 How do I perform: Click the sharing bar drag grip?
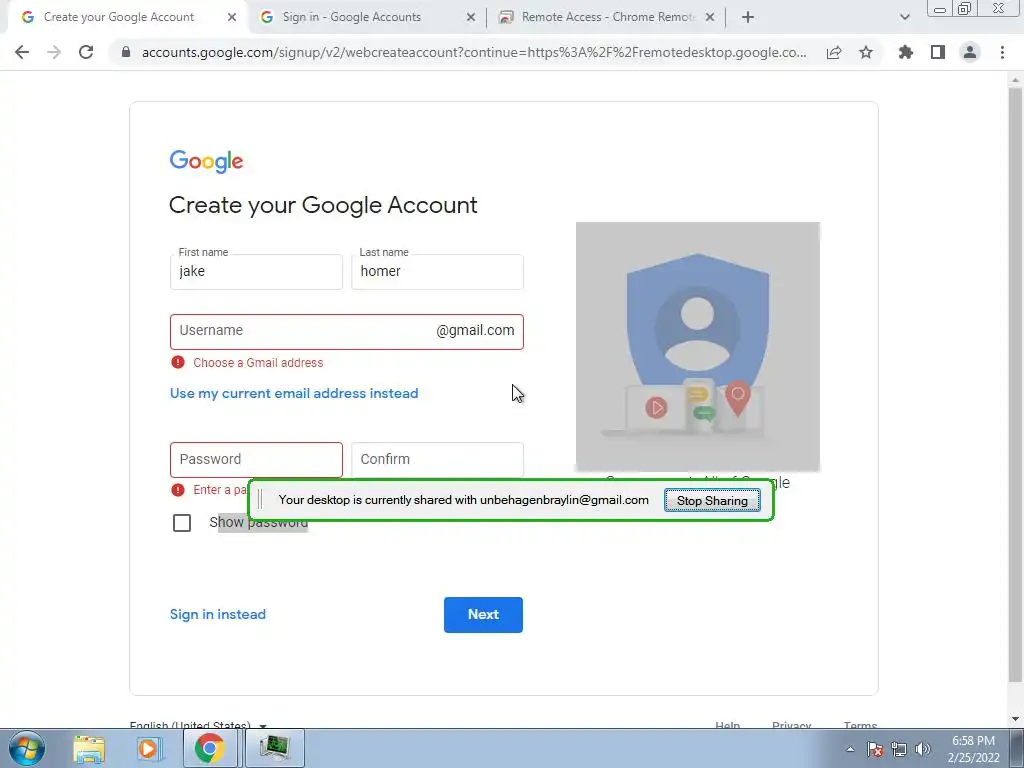click(260, 500)
